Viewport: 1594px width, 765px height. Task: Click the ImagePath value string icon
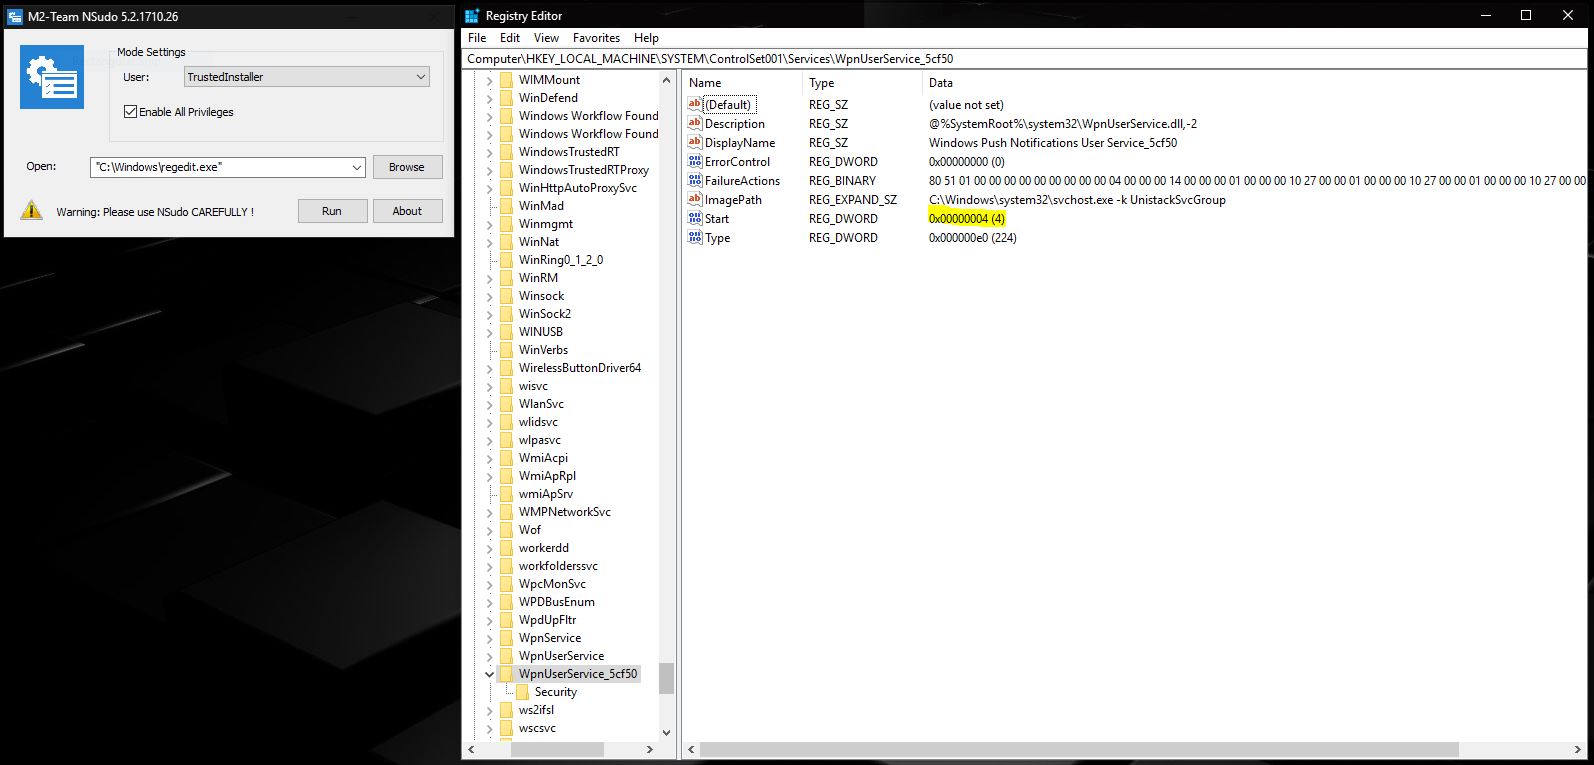coord(695,199)
